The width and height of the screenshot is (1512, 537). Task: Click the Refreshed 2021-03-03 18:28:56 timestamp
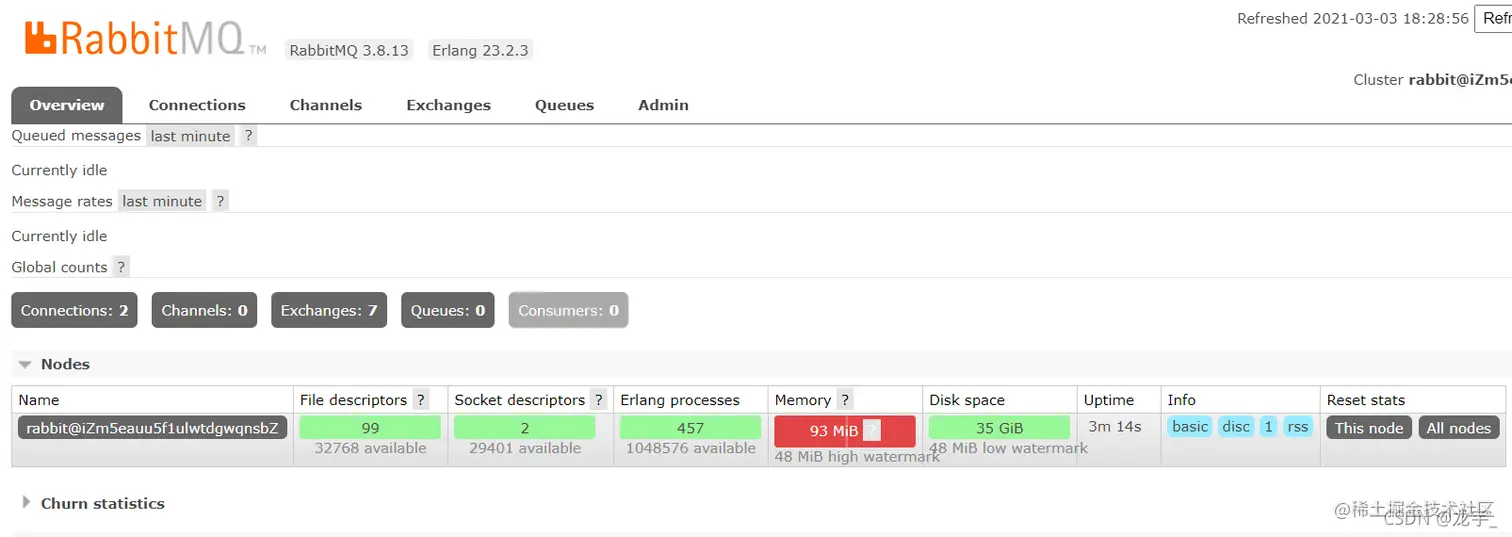coord(1353,18)
